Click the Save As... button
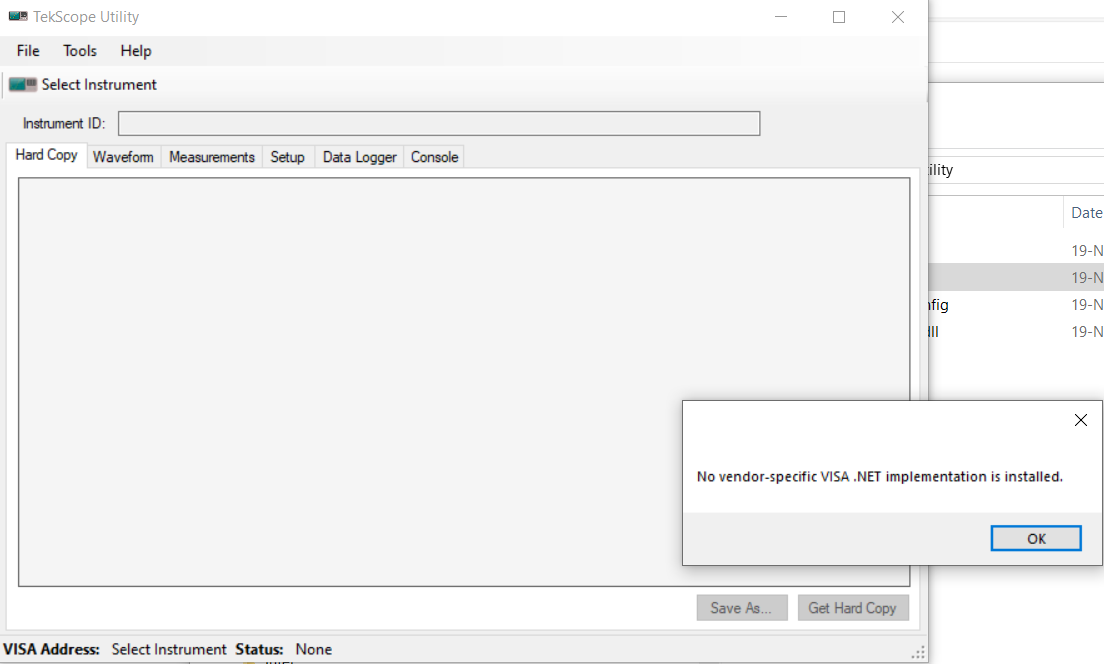Screen dimensions: 1104x664 pyautogui.click(x=741, y=608)
